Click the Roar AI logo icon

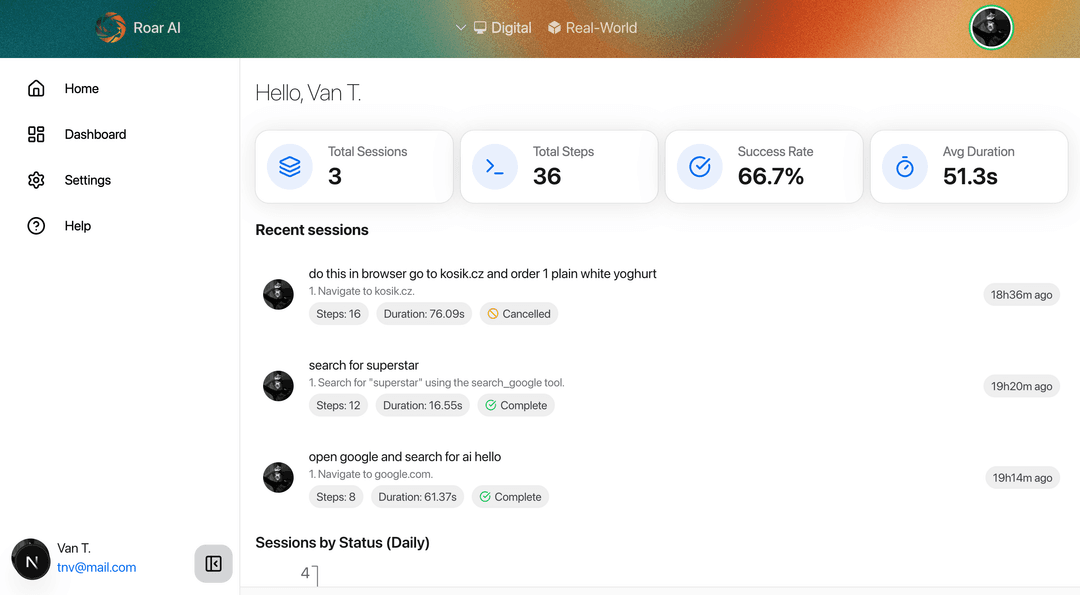point(110,28)
